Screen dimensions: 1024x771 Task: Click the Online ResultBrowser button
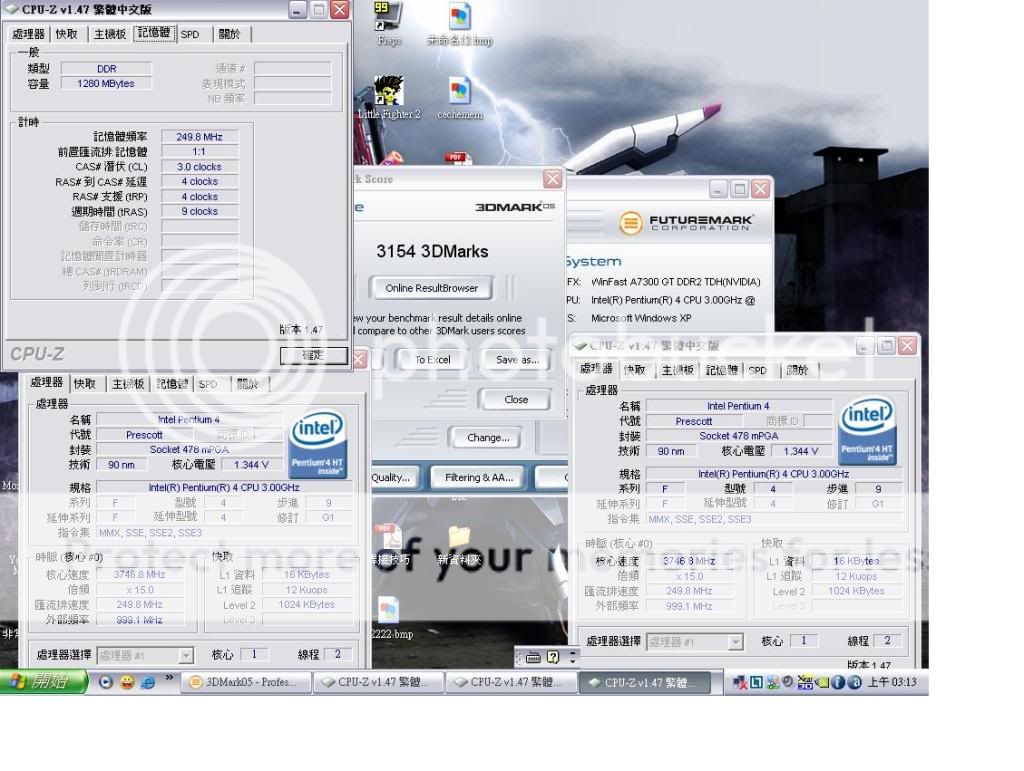[x=431, y=288]
